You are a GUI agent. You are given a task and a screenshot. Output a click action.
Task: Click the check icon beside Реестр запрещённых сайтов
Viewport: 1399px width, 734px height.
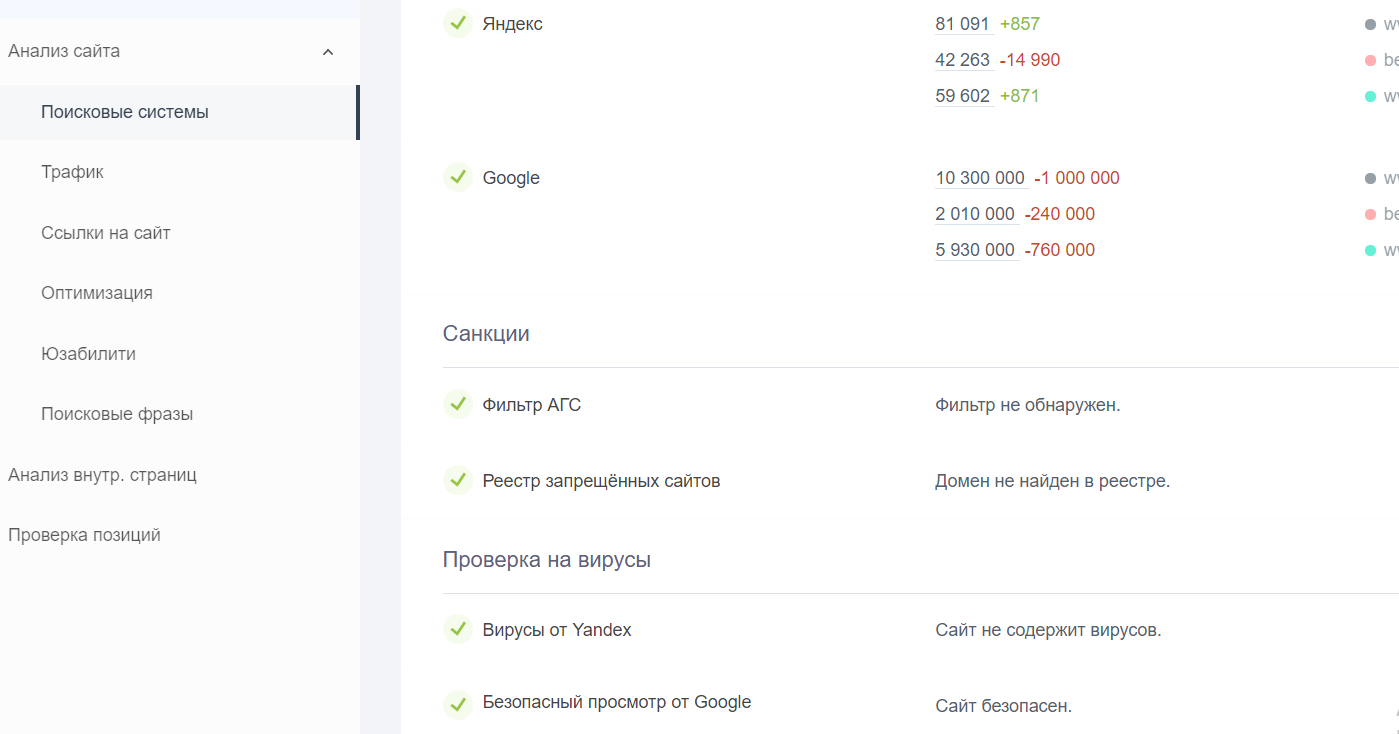(457, 480)
